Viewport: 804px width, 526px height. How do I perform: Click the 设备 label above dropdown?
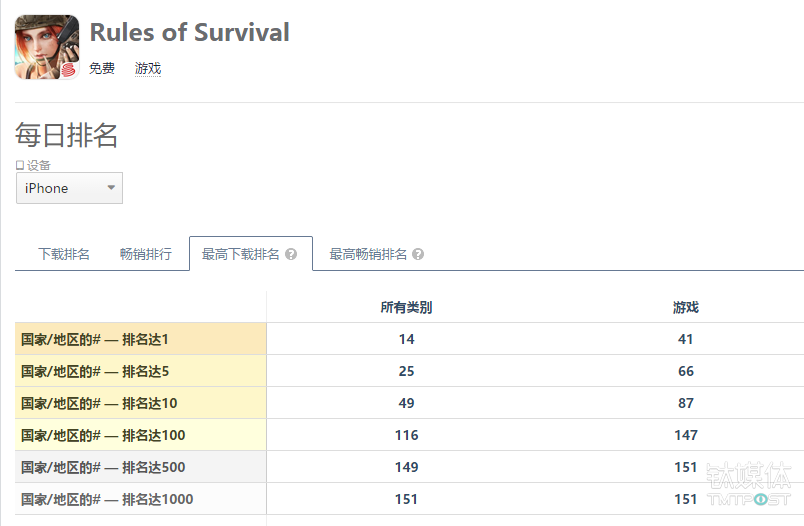(x=38, y=165)
